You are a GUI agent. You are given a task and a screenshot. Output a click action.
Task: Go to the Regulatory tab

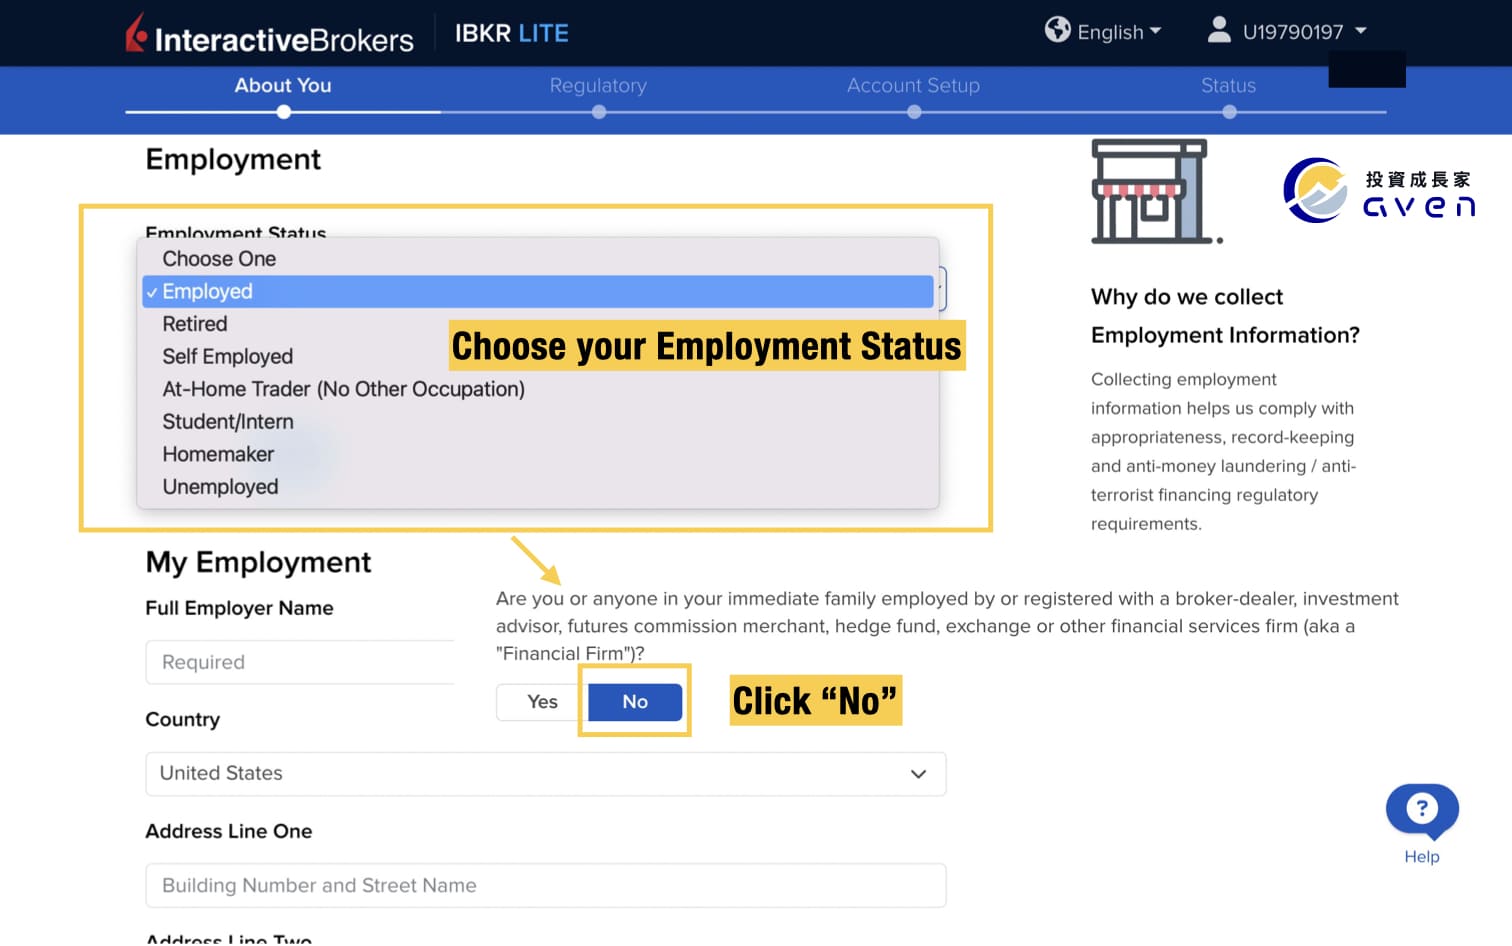[598, 86]
